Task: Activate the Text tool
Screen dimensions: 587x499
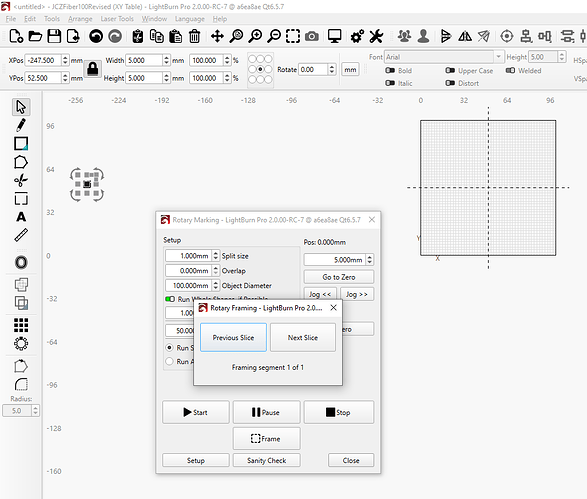Action: [21, 217]
